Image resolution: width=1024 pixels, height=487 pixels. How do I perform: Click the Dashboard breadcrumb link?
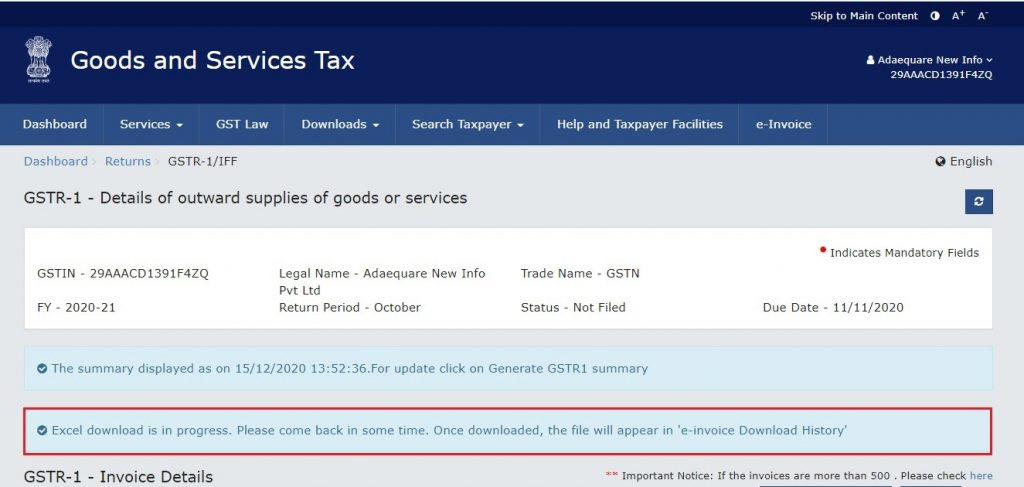pos(56,161)
